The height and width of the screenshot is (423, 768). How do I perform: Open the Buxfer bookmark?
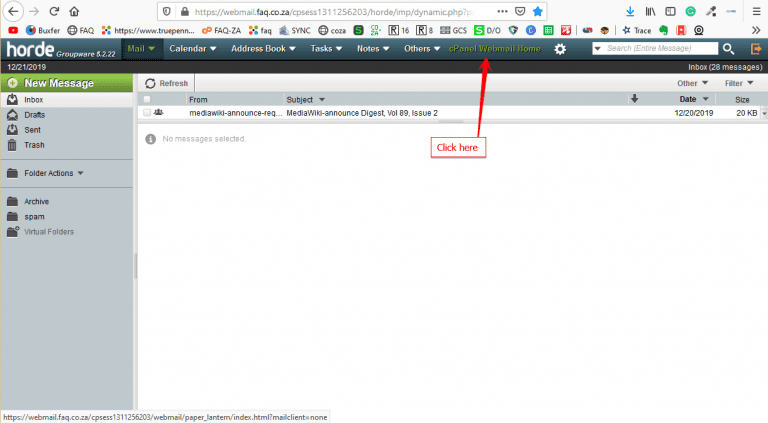43,30
